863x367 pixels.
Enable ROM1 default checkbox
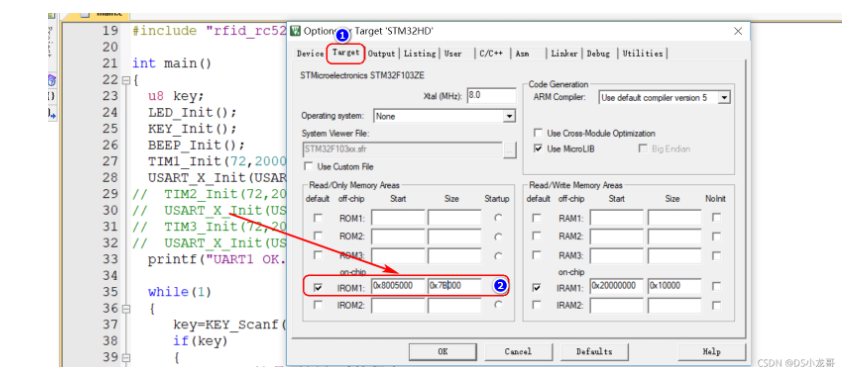point(318,218)
